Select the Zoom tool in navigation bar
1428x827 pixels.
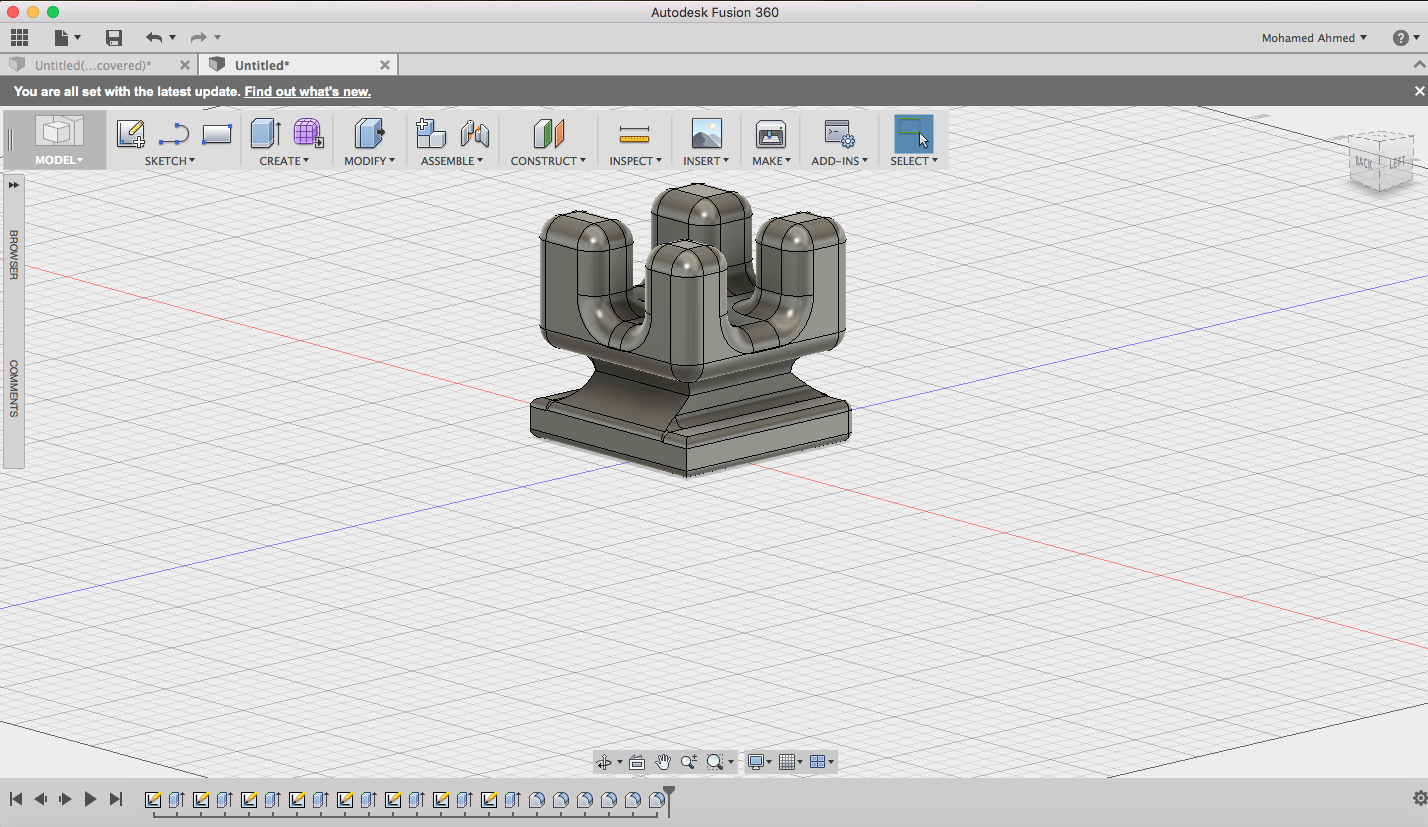689,762
